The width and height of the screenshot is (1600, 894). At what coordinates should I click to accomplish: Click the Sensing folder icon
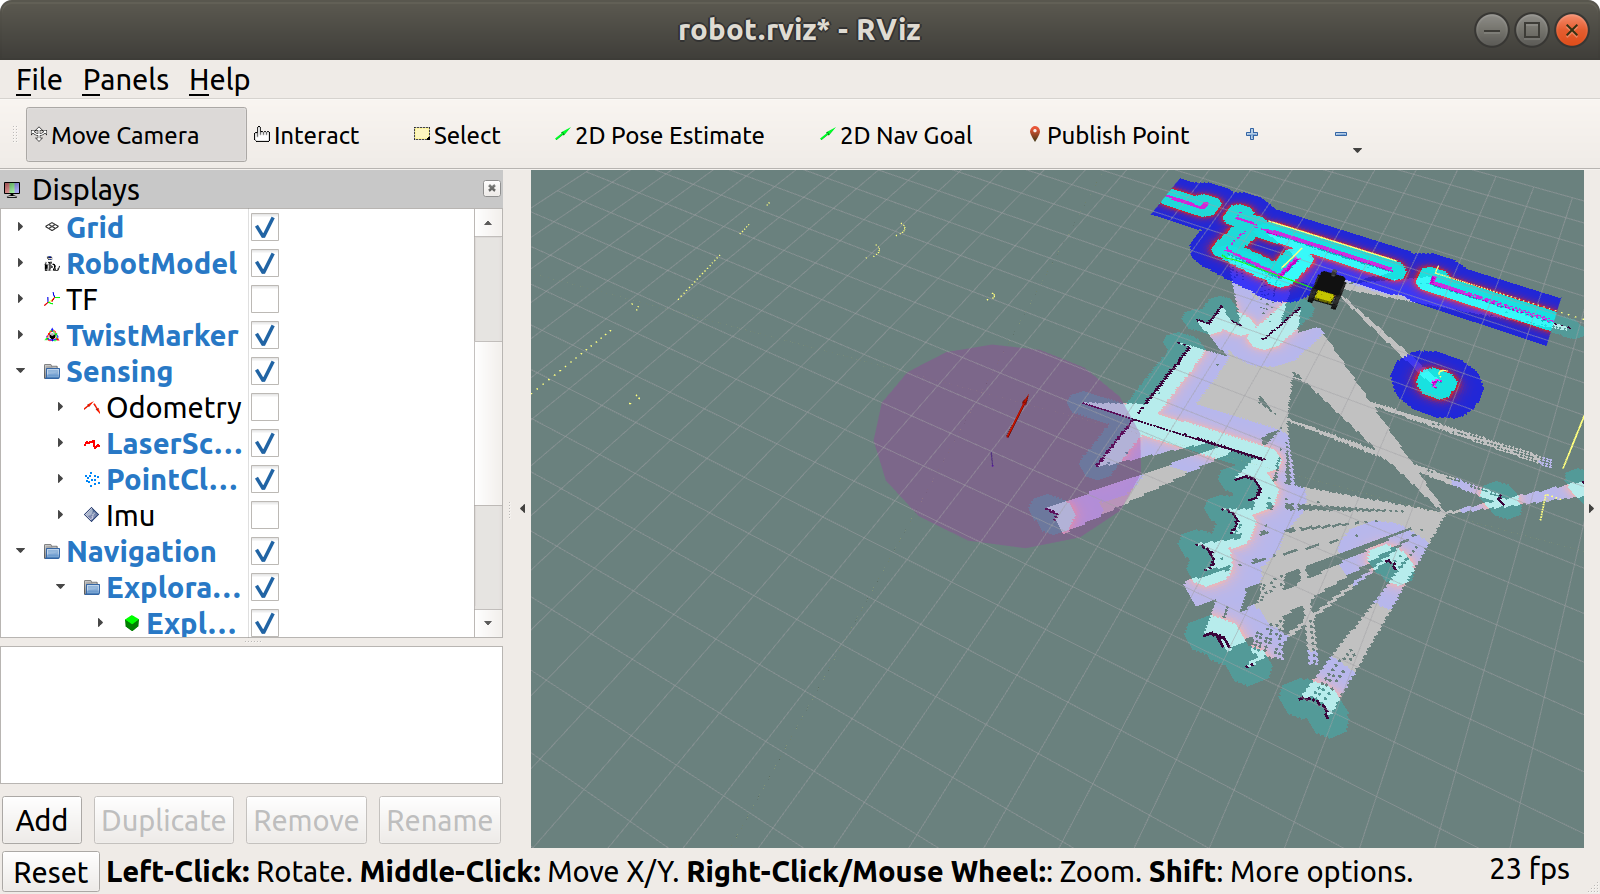pos(52,372)
